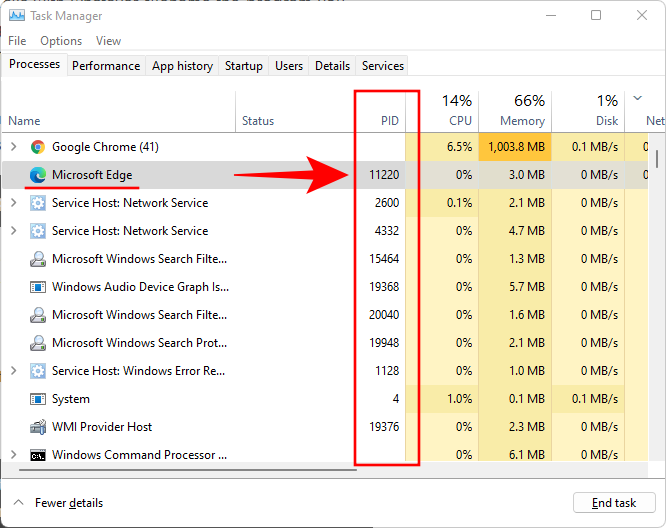Click the Windows Command Processor icon
The width and height of the screenshot is (666, 528).
pyautogui.click(x=38, y=455)
